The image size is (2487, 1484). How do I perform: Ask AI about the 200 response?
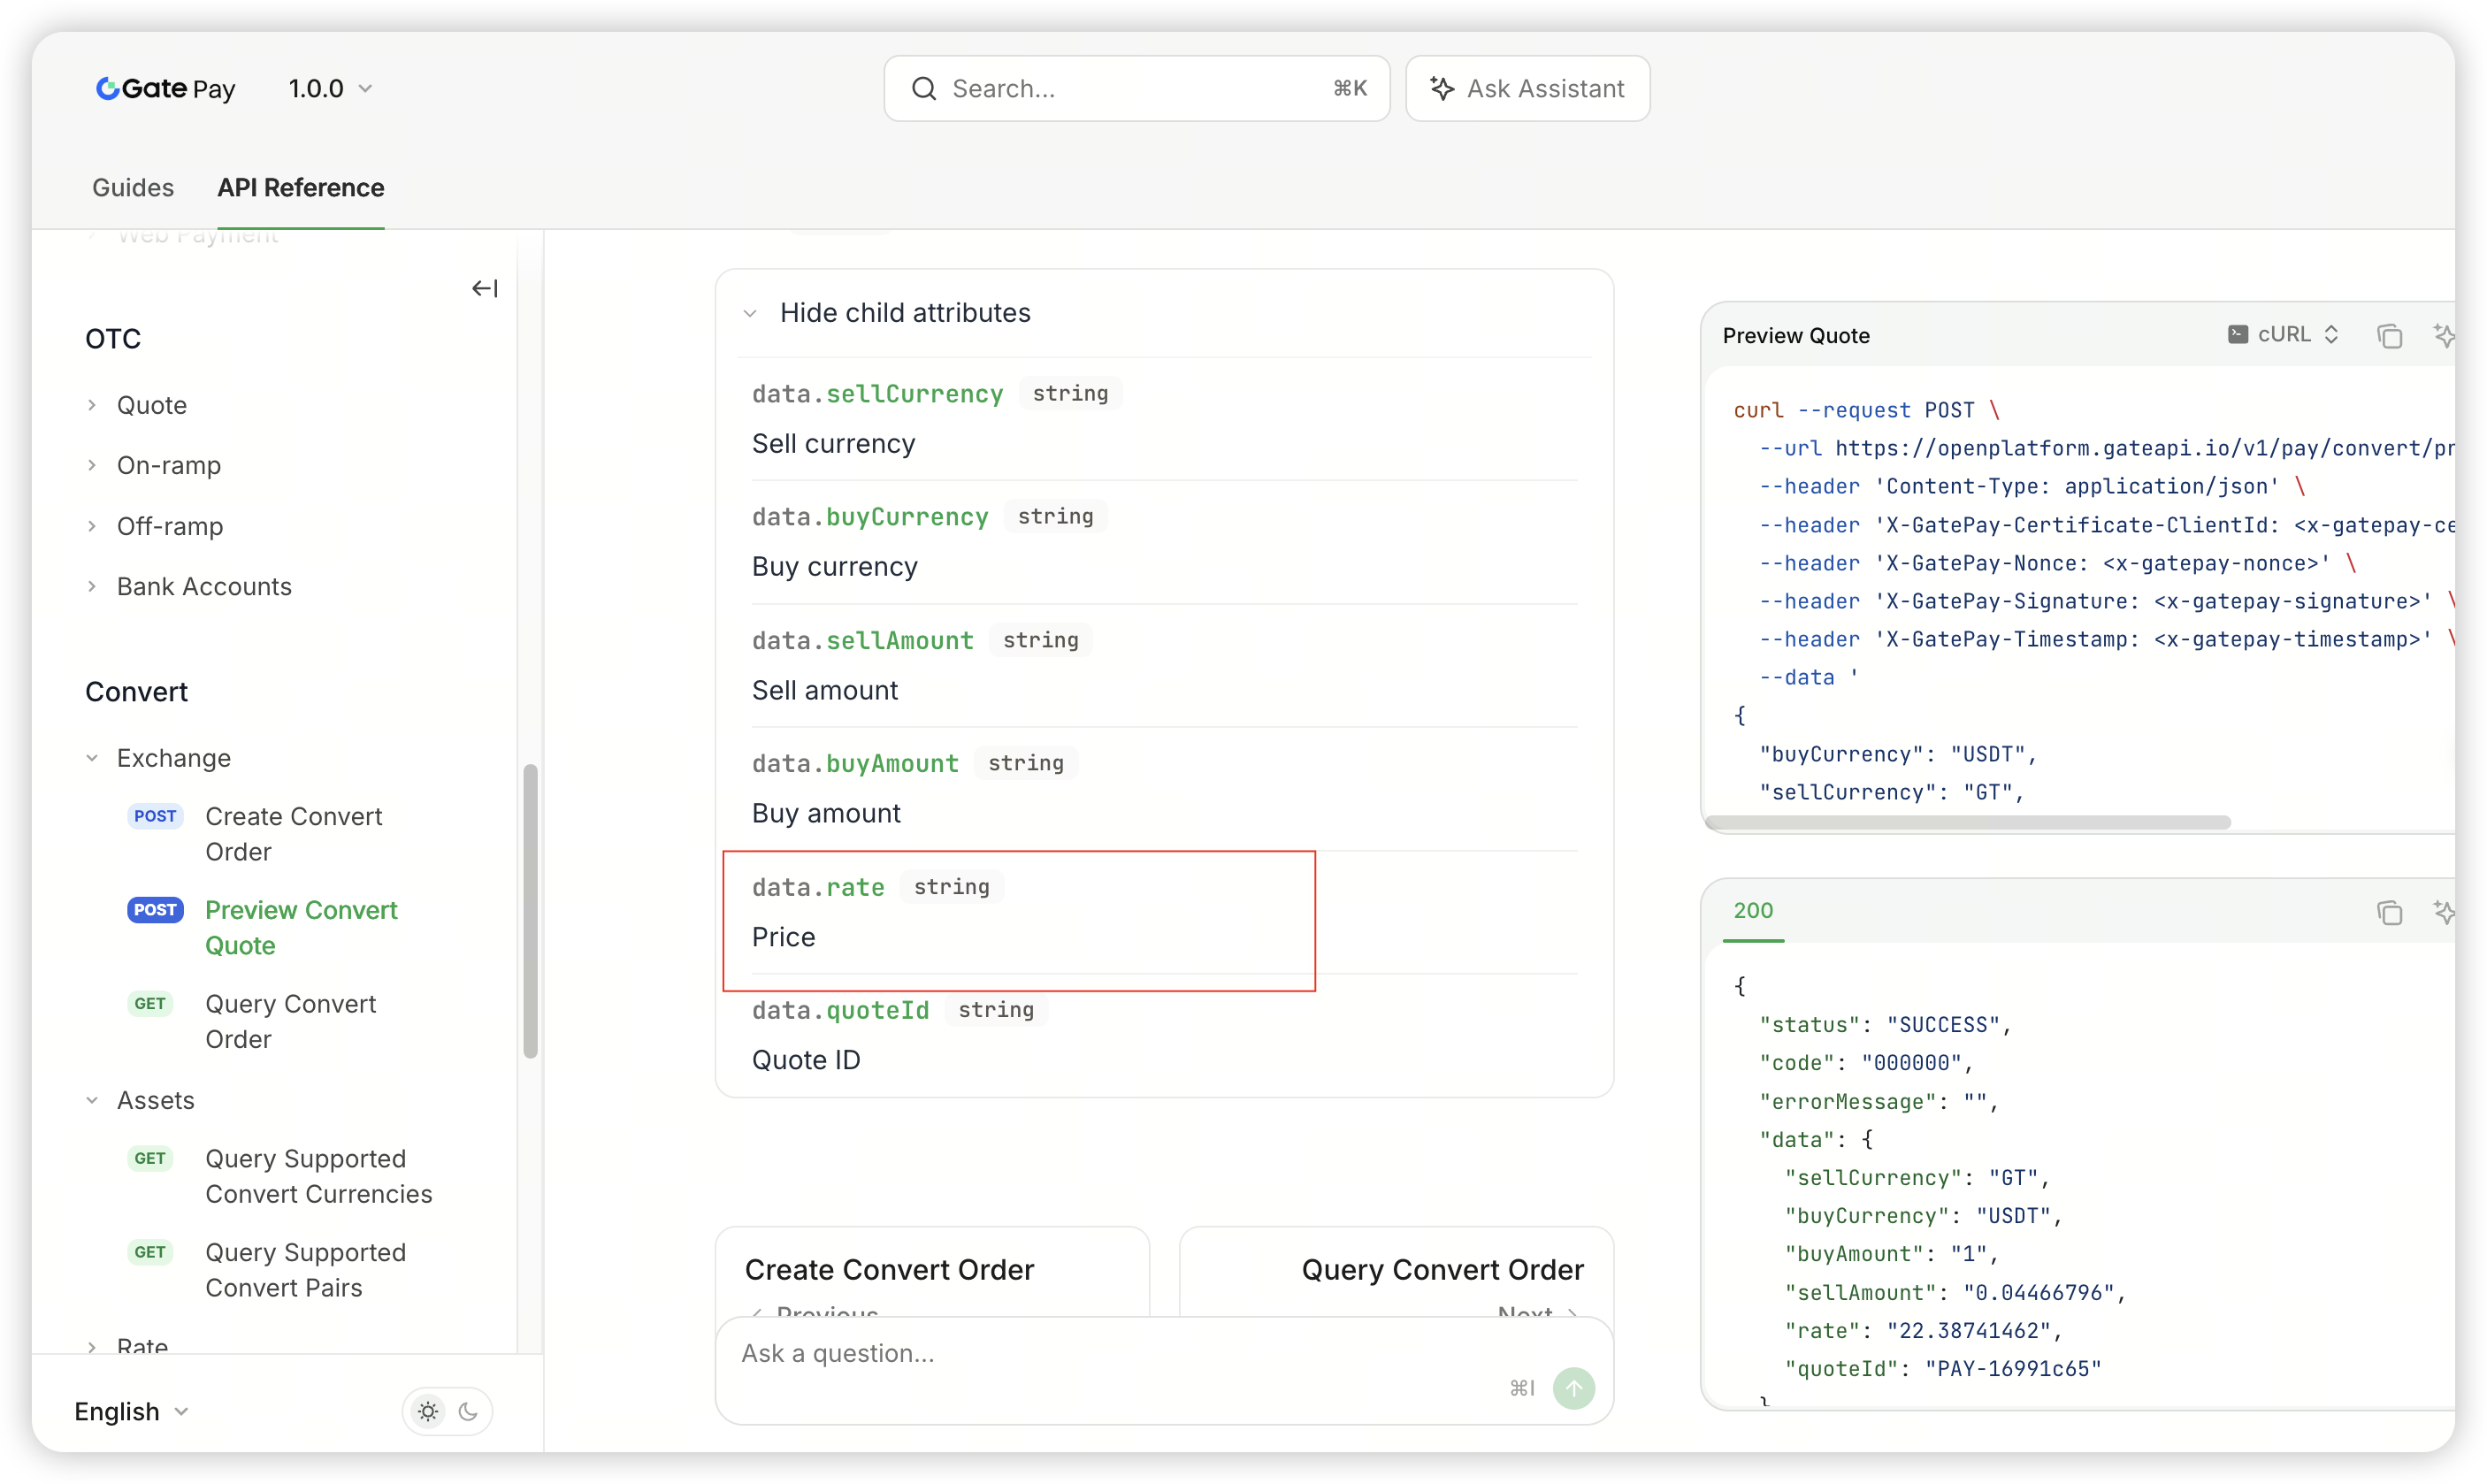[x=2443, y=912]
